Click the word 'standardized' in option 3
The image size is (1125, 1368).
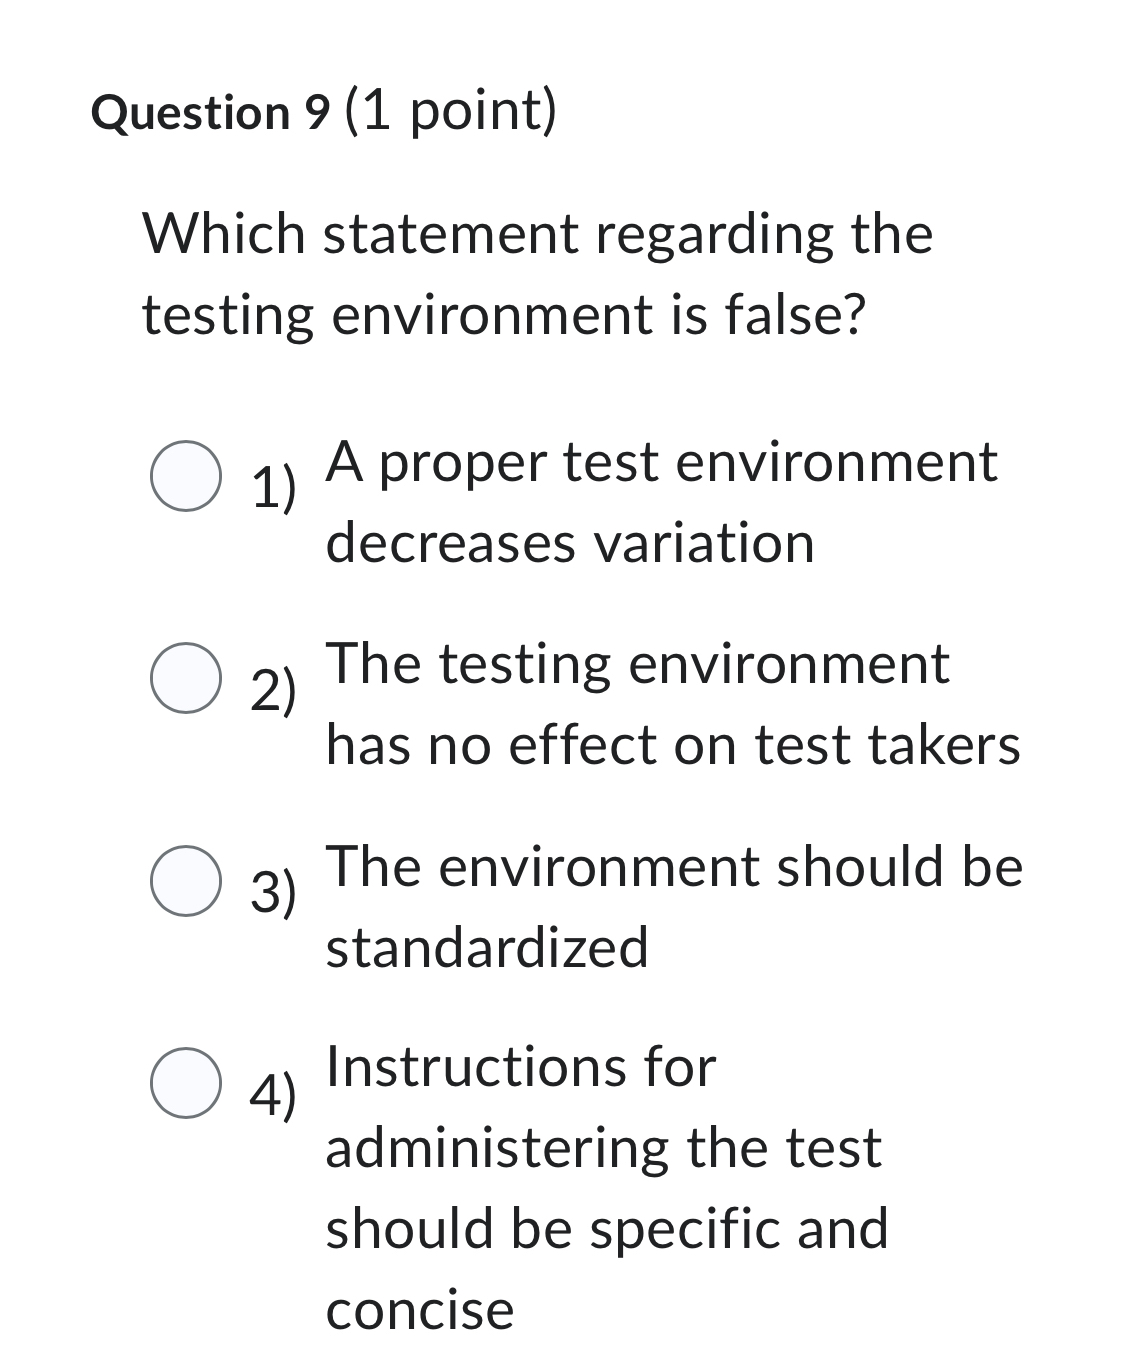488,945
